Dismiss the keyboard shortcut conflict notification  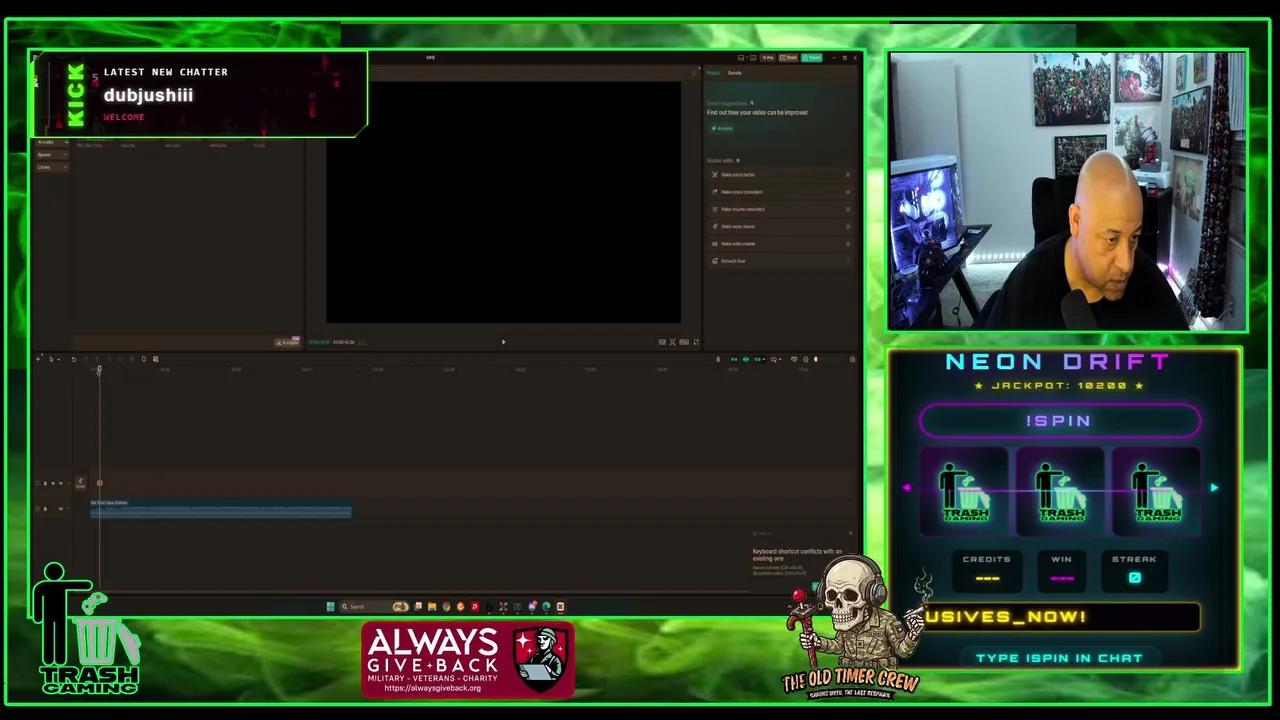point(851,533)
